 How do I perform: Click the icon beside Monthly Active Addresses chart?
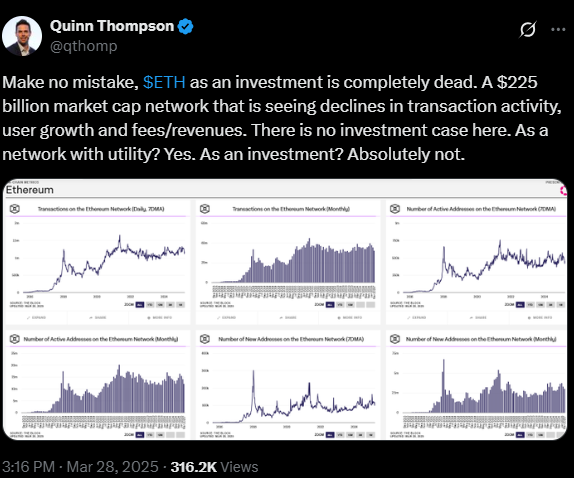tap(15, 339)
